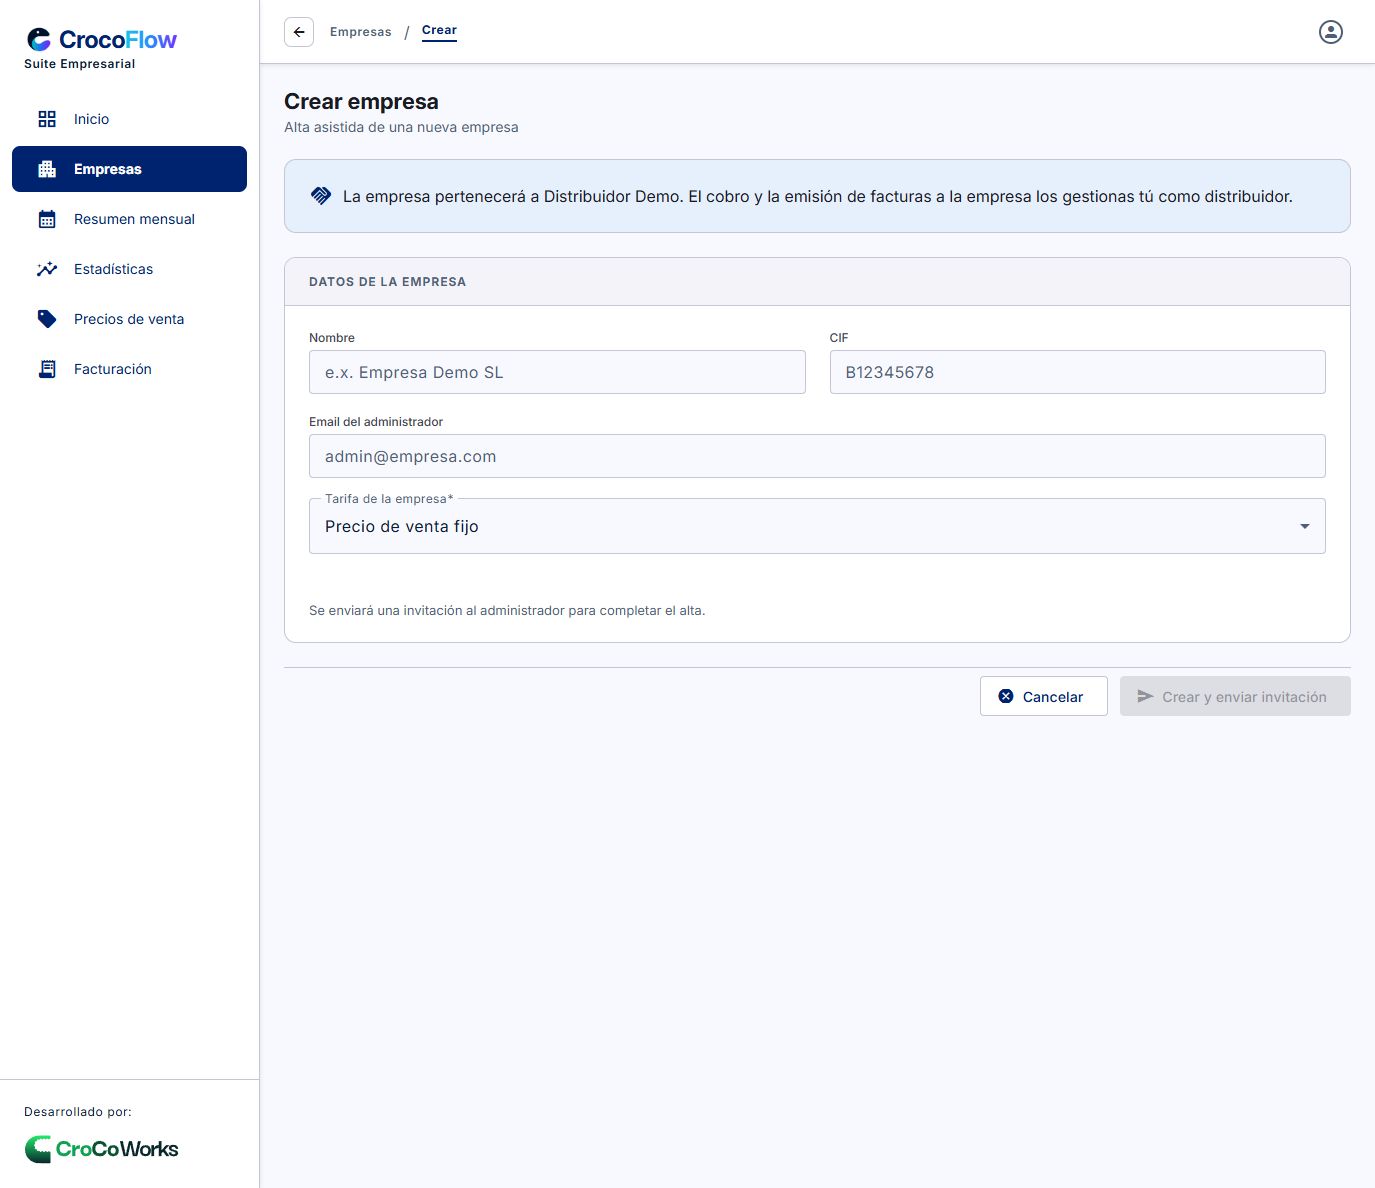The width and height of the screenshot is (1375, 1188).
Task: Click the Facturación receipt icon
Action: click(47, 369)
